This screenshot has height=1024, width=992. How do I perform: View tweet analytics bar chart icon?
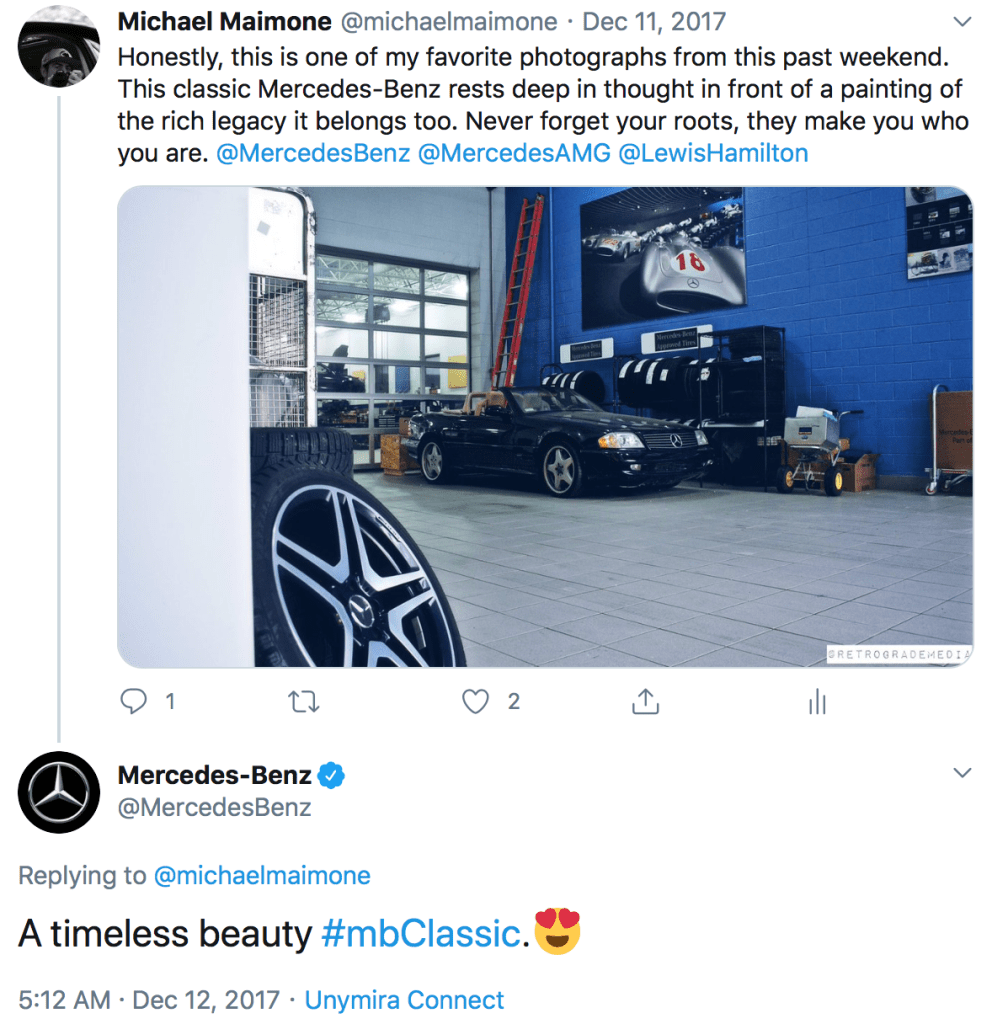(x=817, y=703)
